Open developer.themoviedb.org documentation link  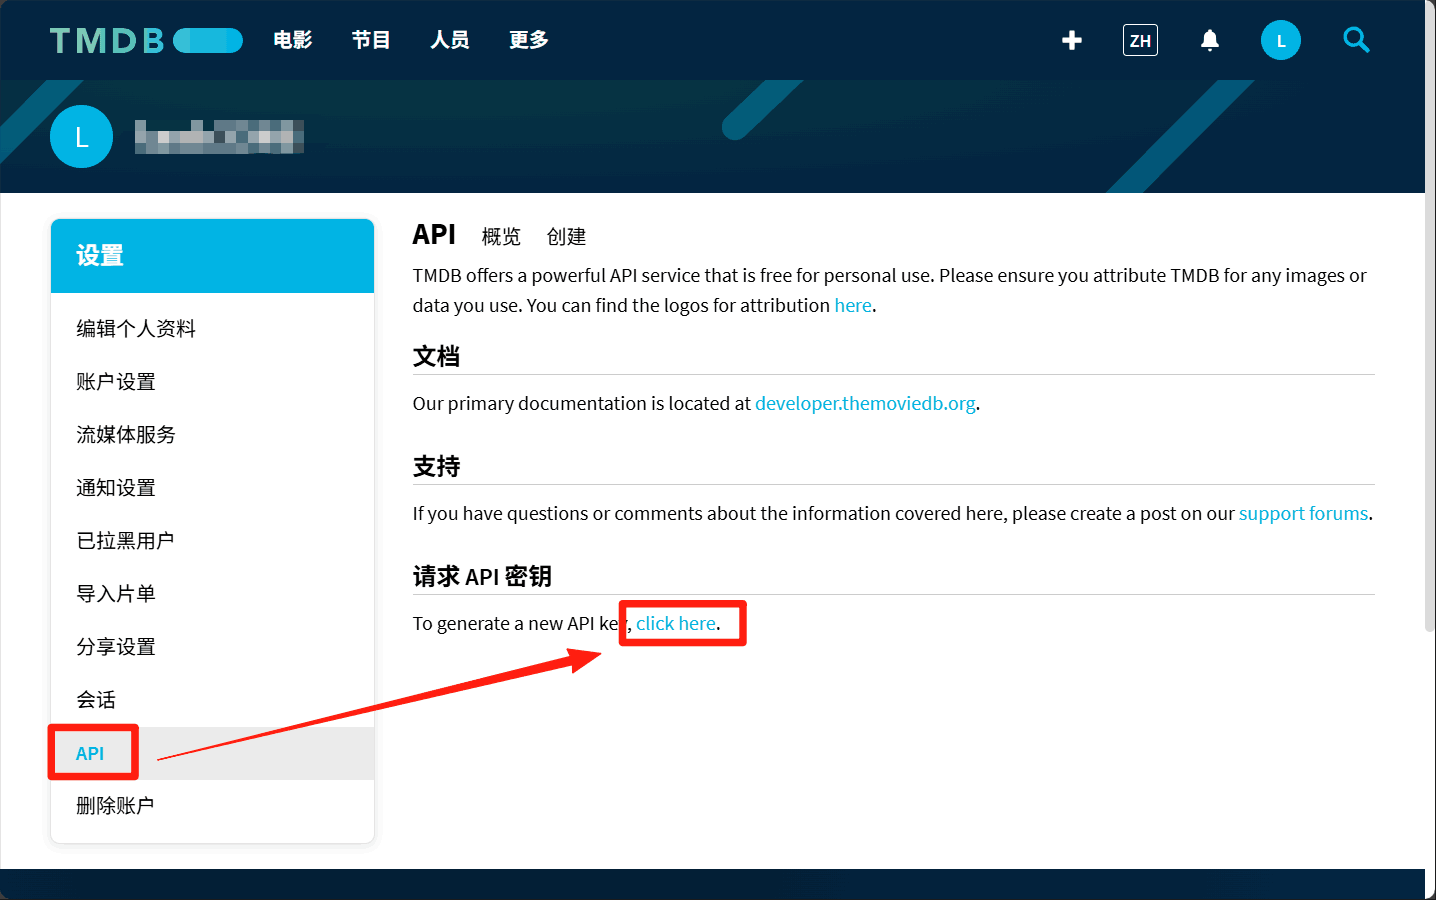(x=865, y=403)
